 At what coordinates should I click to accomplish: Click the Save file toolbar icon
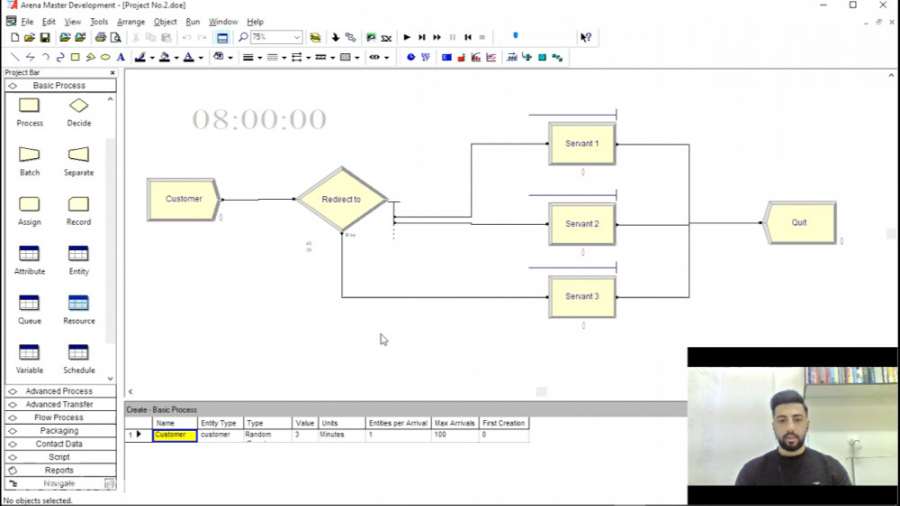45,38
